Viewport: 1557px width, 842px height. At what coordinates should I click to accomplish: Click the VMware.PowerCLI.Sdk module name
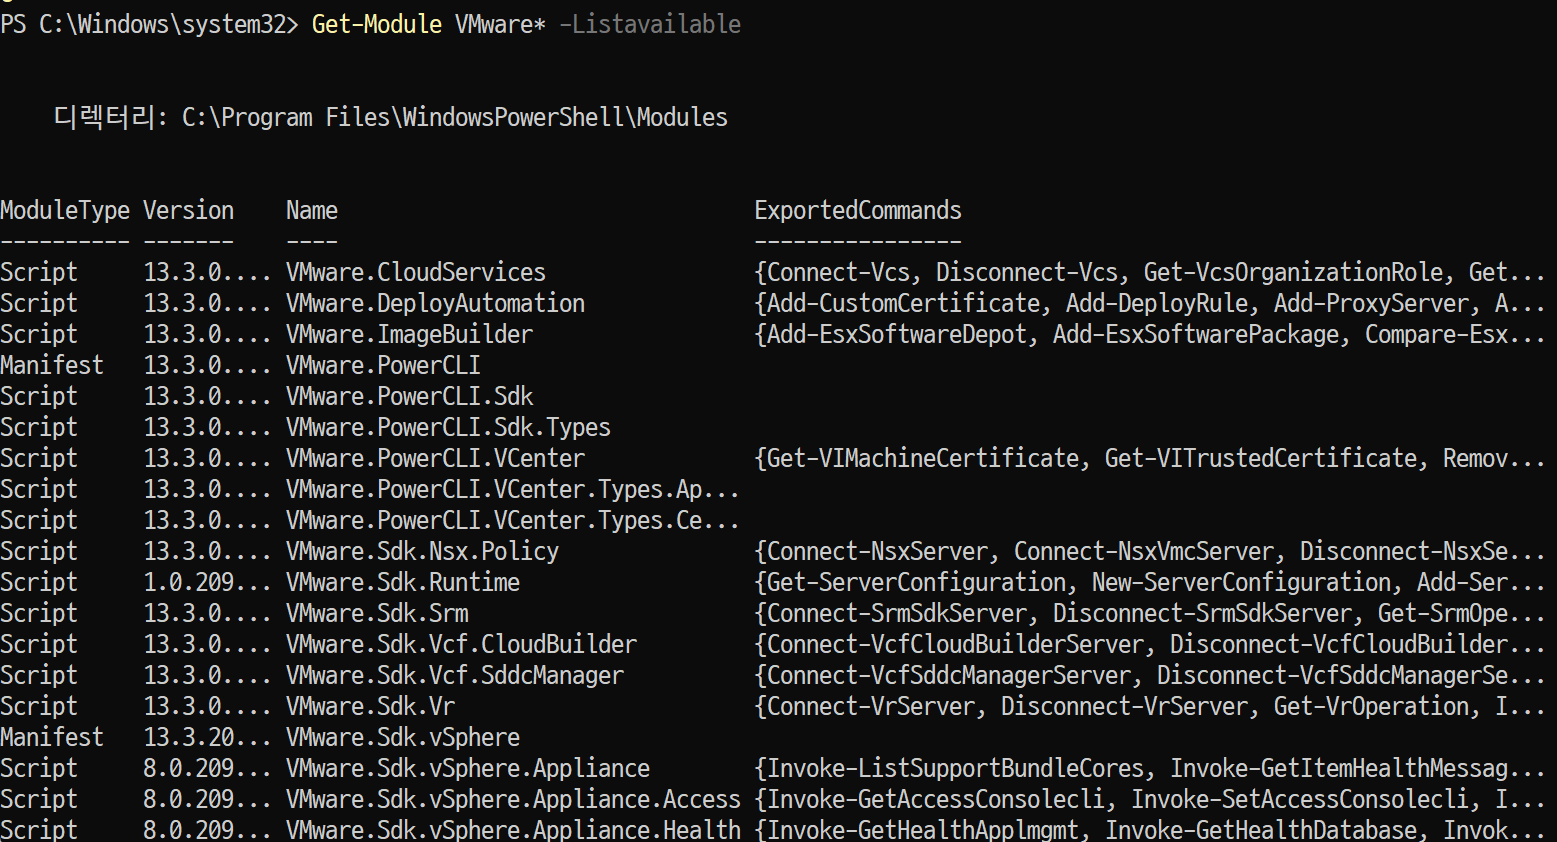409,396
